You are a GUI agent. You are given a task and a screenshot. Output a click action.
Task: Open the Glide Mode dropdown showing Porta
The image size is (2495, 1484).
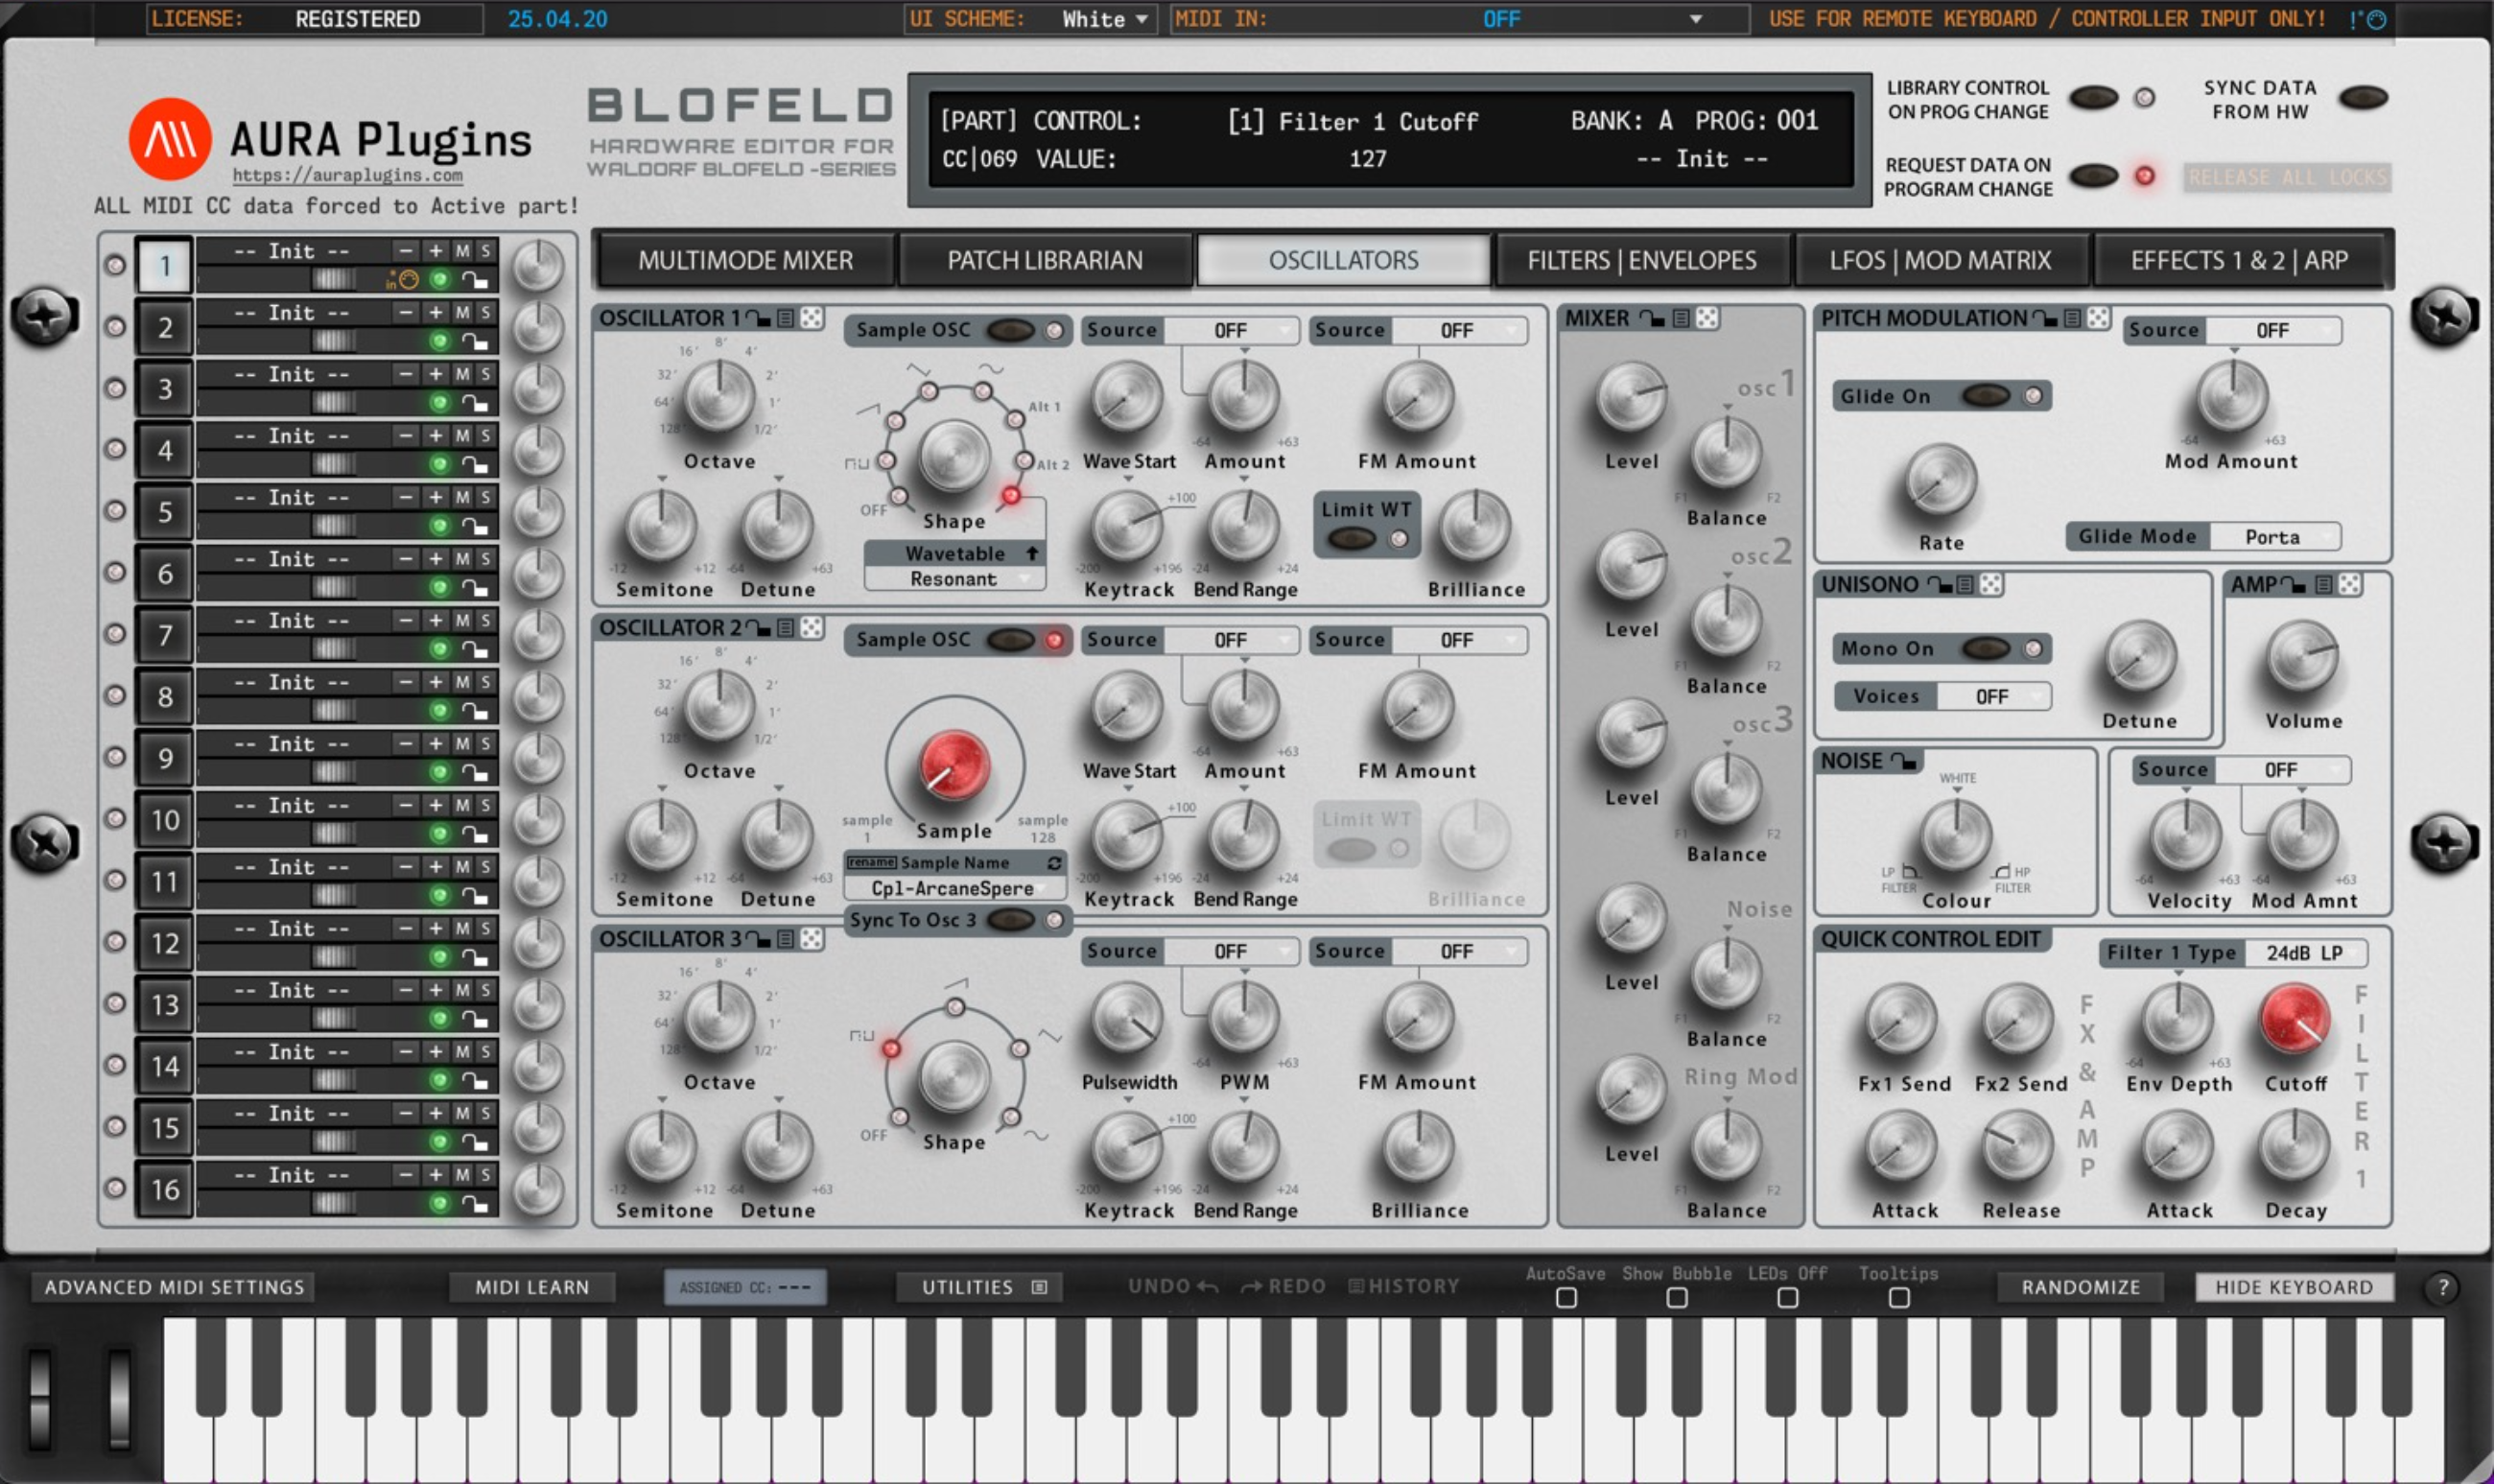tap(2276, 536)
